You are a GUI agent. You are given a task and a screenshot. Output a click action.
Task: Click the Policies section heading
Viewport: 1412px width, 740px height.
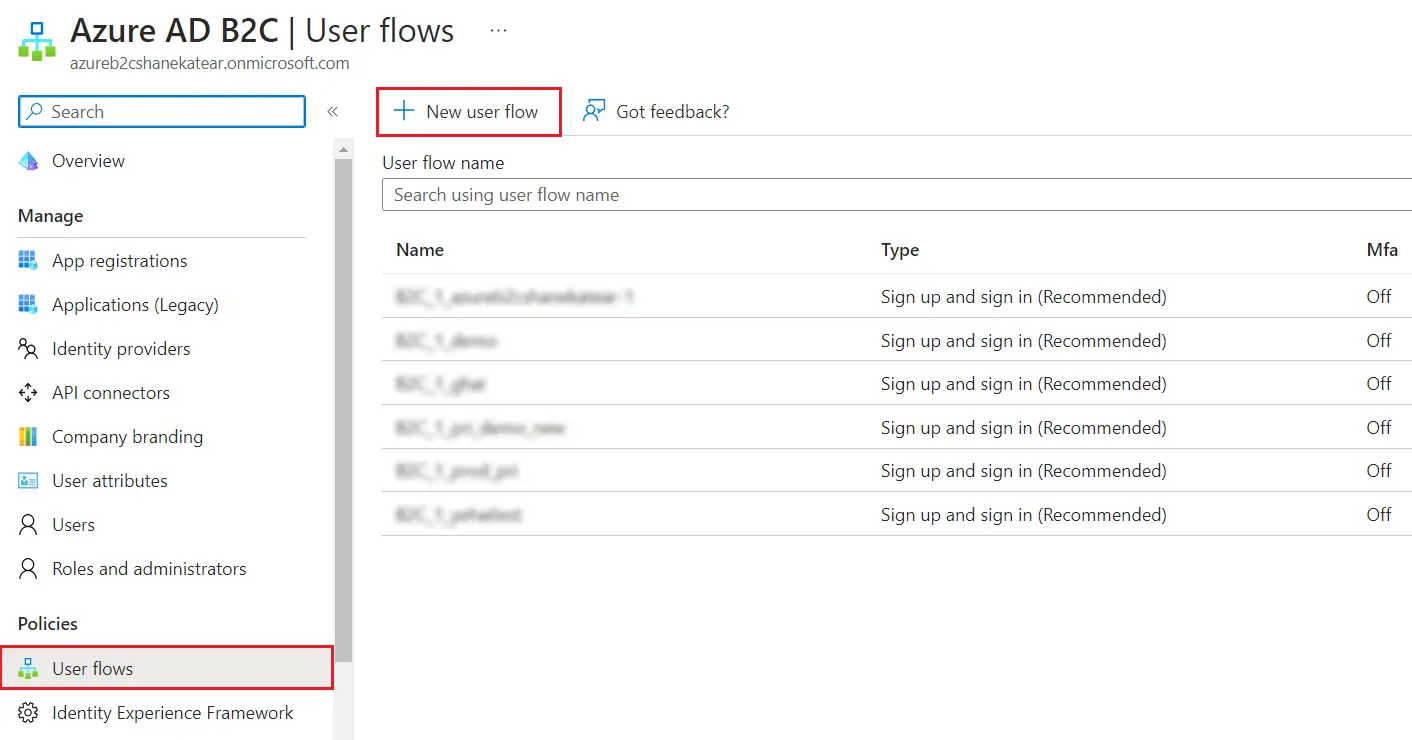(48, 624)
